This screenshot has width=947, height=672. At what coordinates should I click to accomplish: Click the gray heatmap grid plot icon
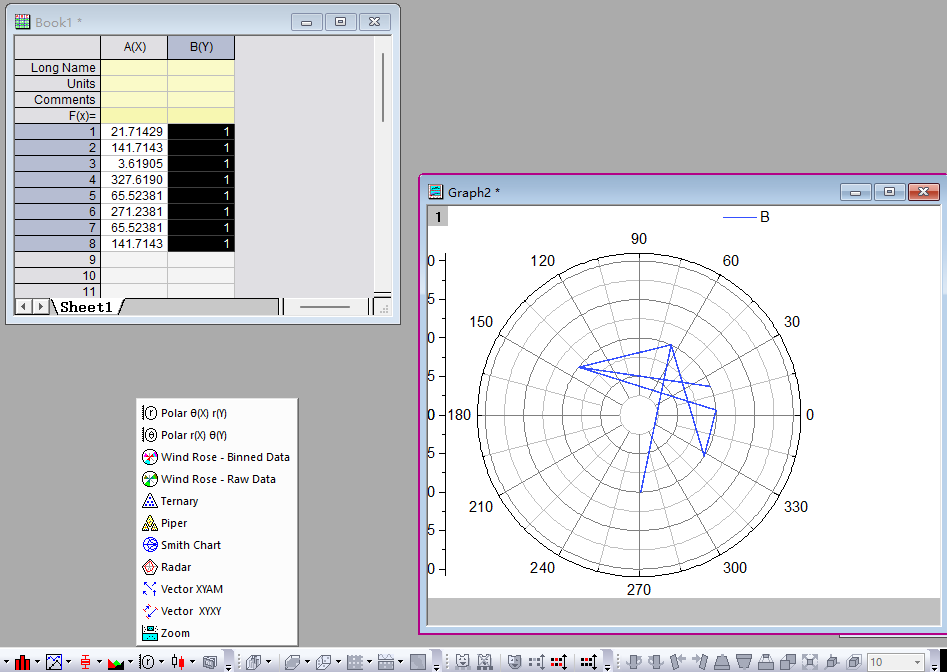point(355,662)
